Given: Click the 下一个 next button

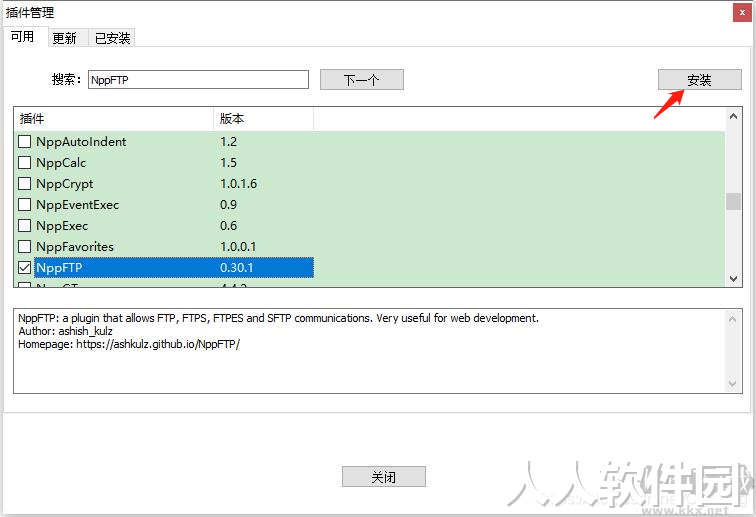Looking at the screenshot, I should [x=362, y=80].
